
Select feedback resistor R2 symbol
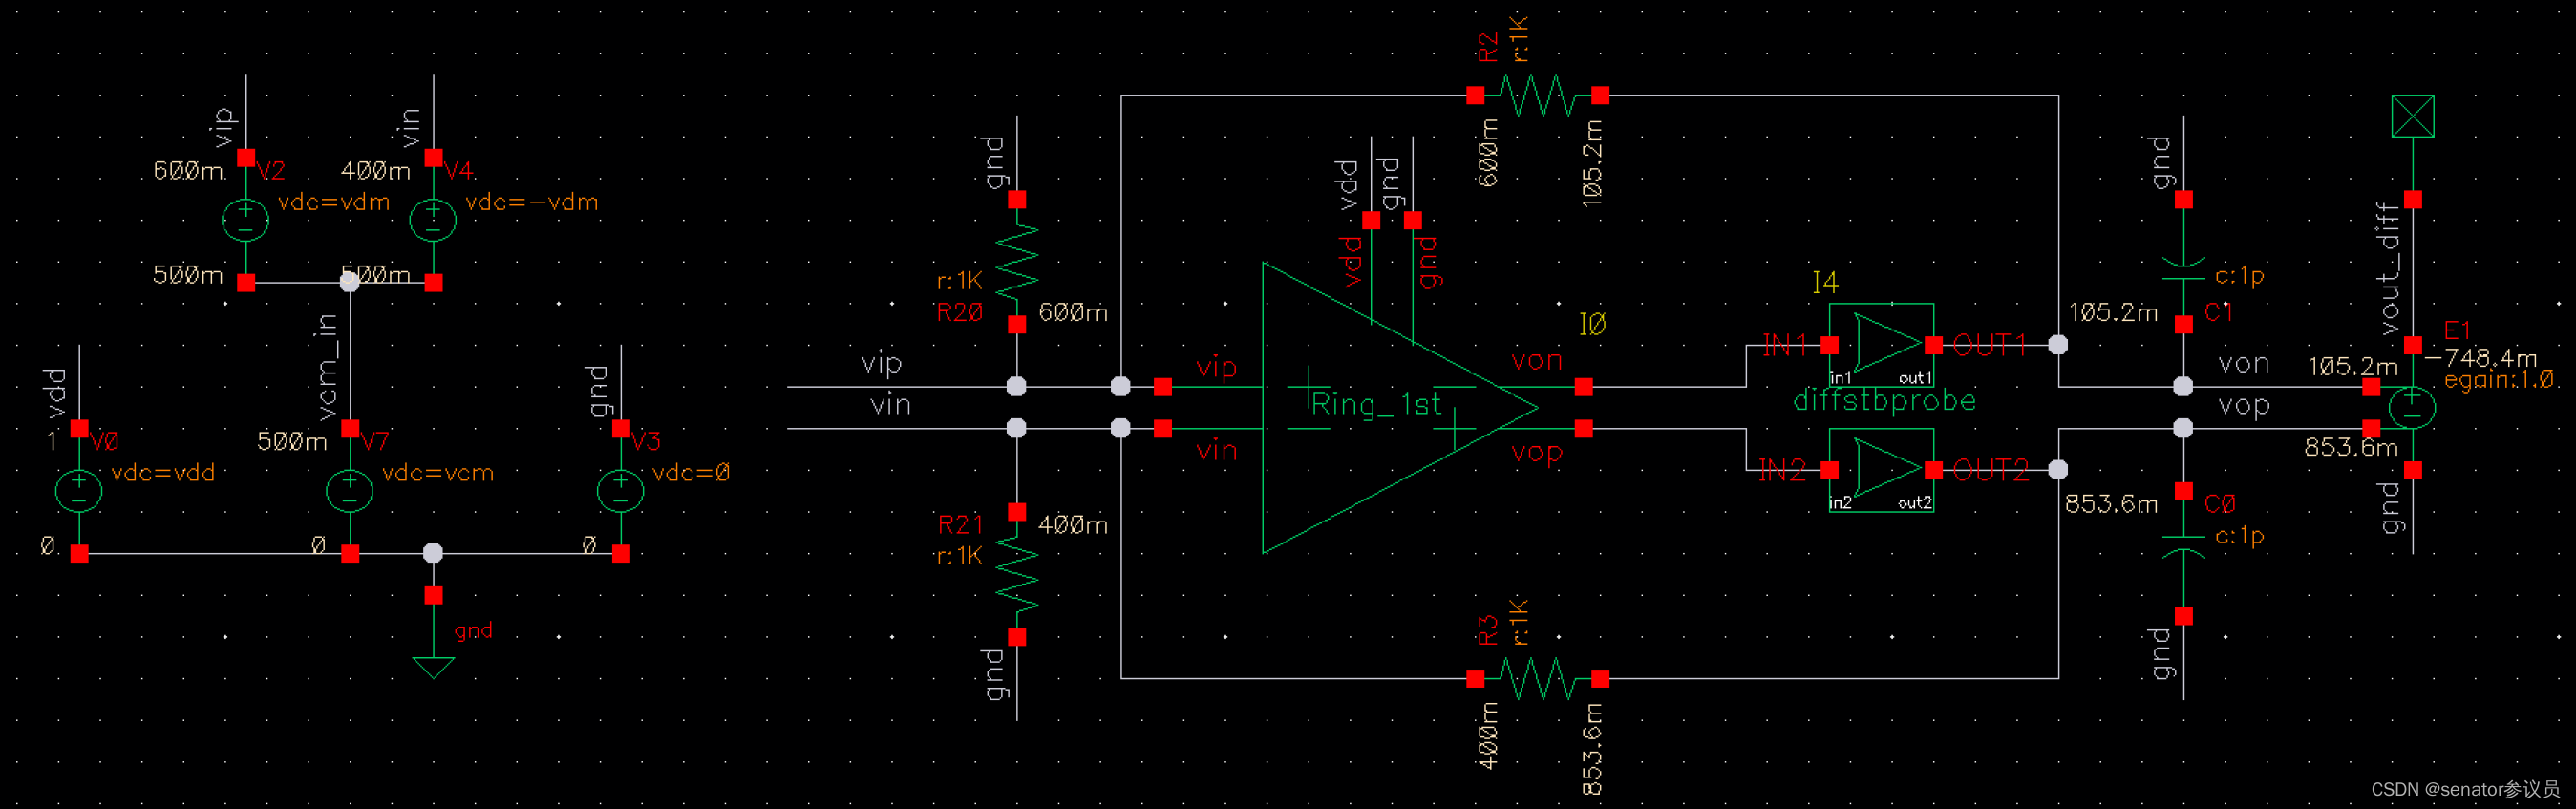(1538, 96)
